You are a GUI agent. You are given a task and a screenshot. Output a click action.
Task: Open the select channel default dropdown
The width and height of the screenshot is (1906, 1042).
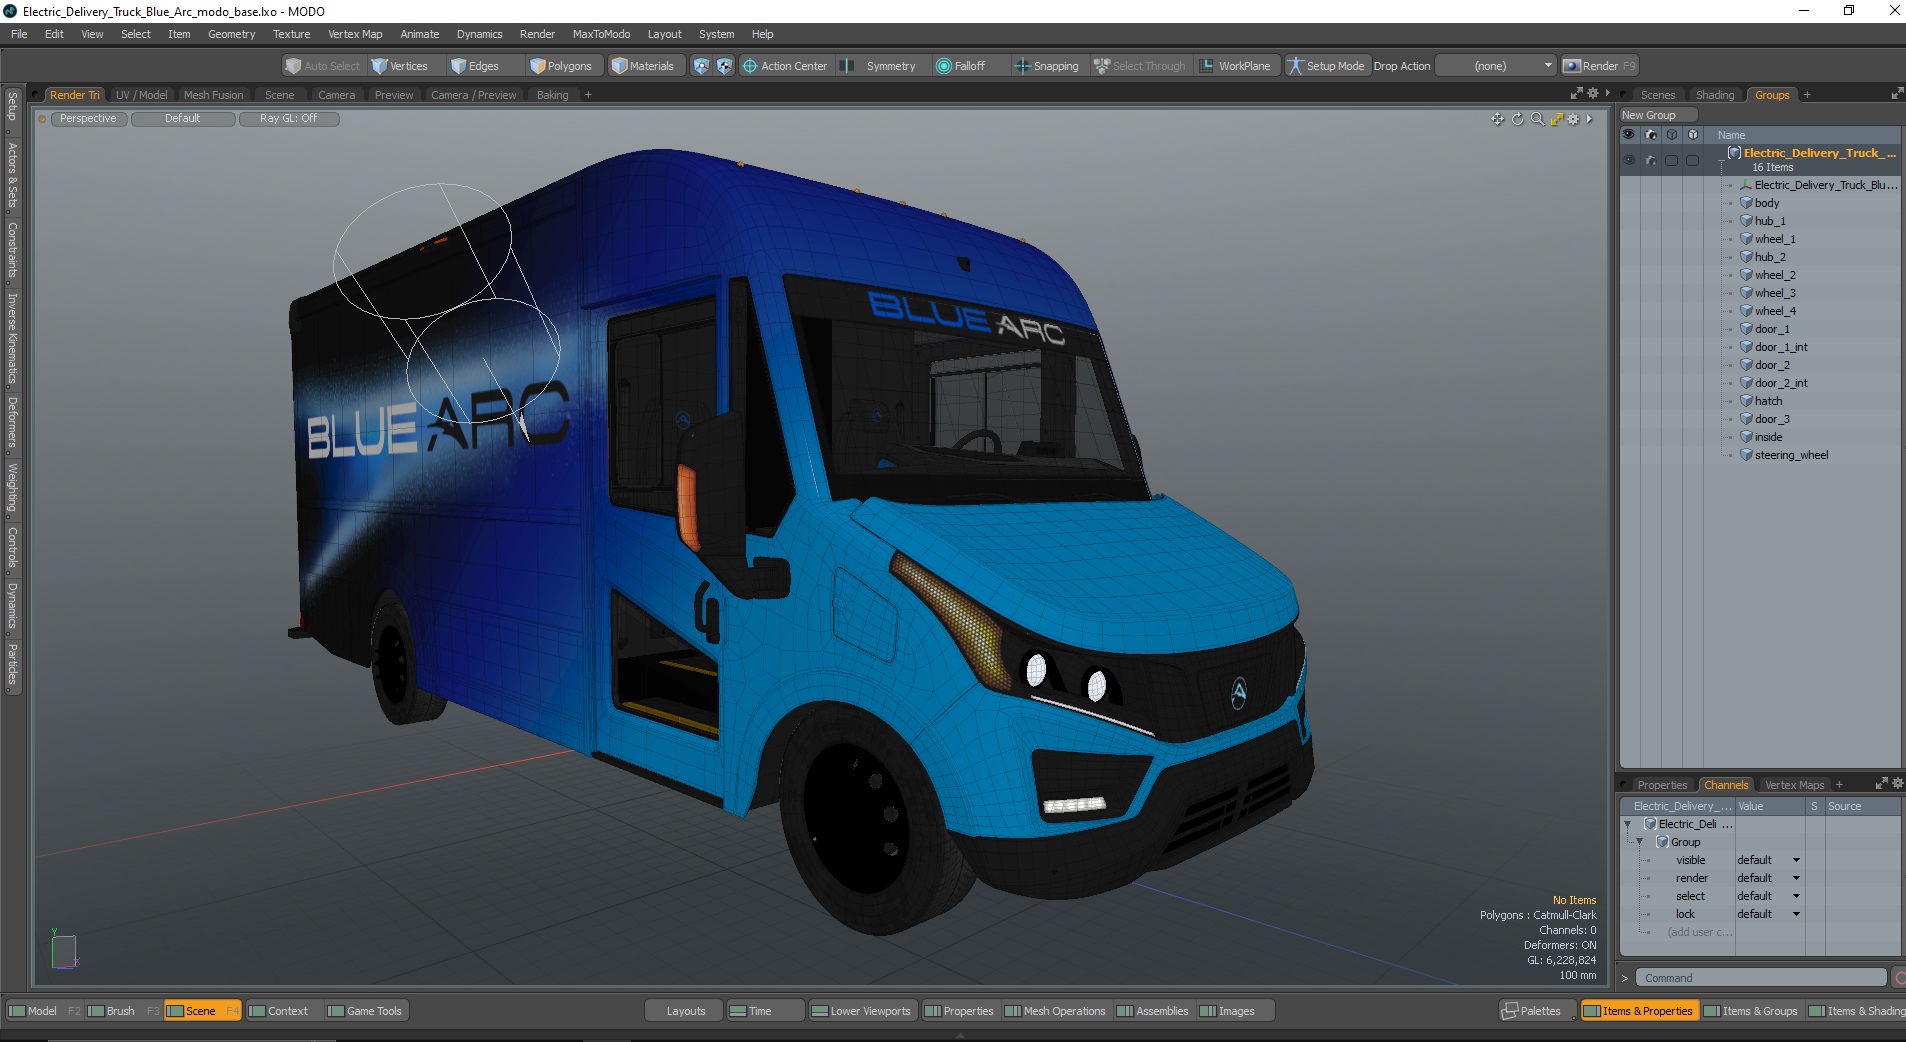click(x=1768, y=896)
